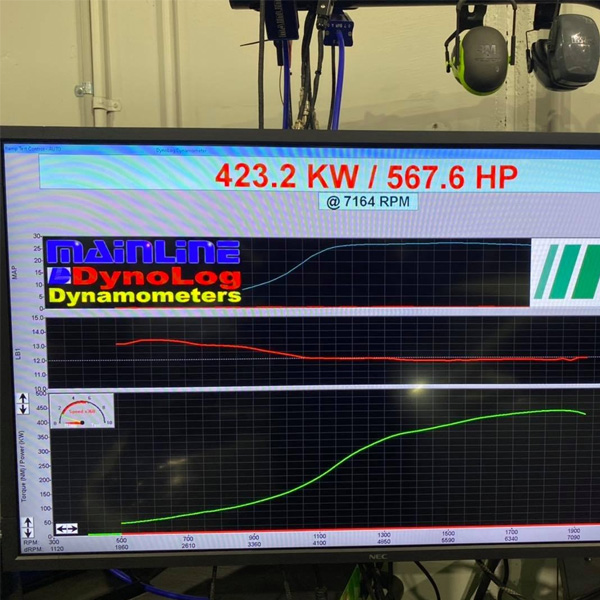Click the red LB1 lambda trace
Image resolution: width=600 pixels, height=600 pixels.
coord(300,354)
